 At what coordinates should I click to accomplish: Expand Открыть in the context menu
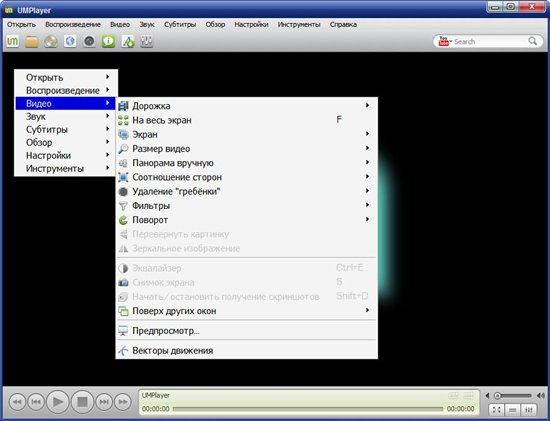coord(66,77)
